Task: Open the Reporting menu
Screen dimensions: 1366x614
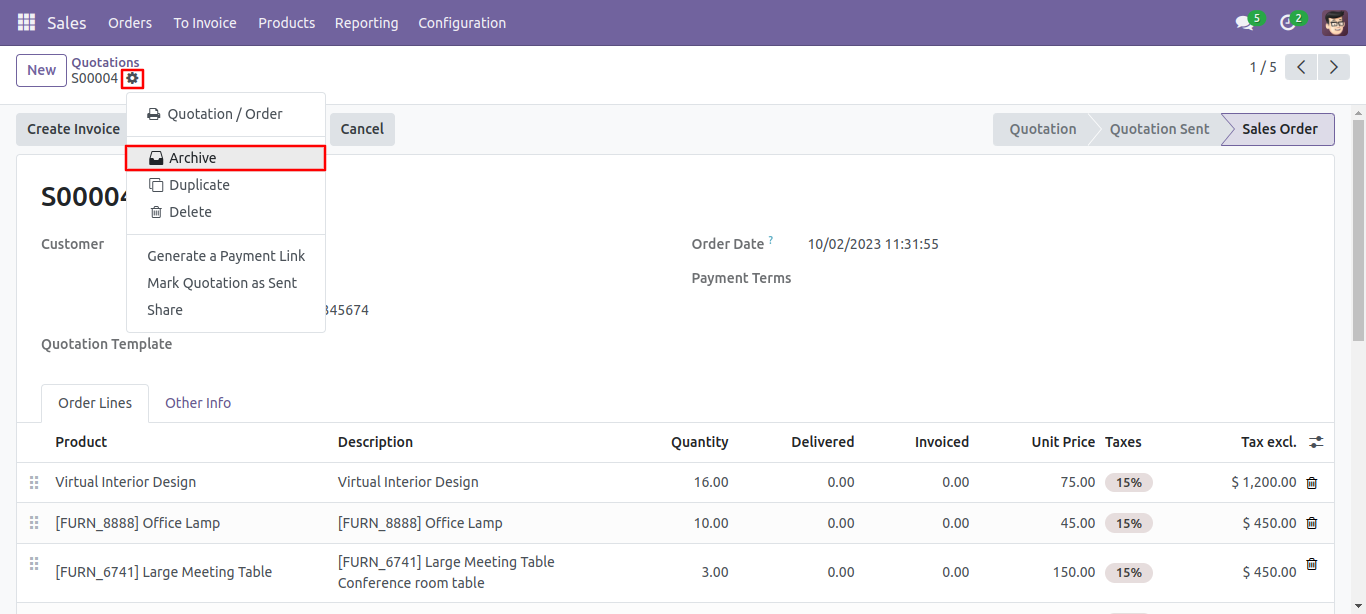Action: coord(367,22)
